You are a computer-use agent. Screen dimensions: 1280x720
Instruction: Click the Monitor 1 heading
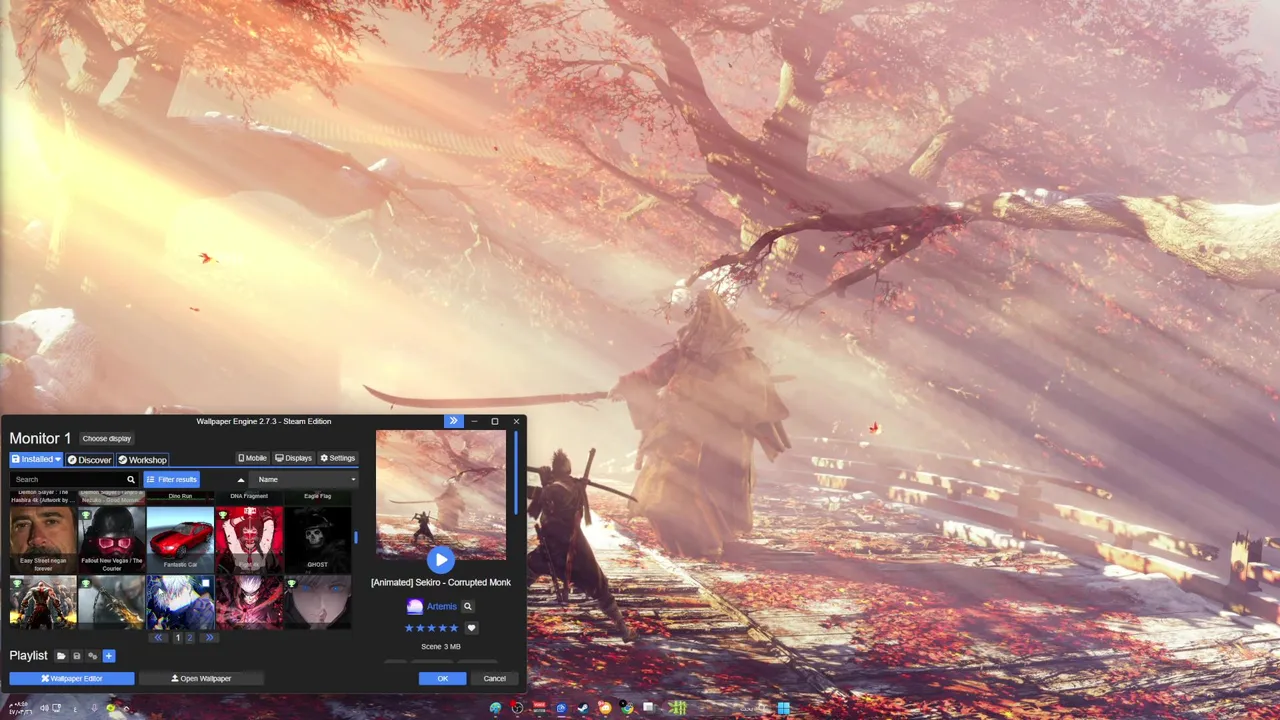pos(40,438)
